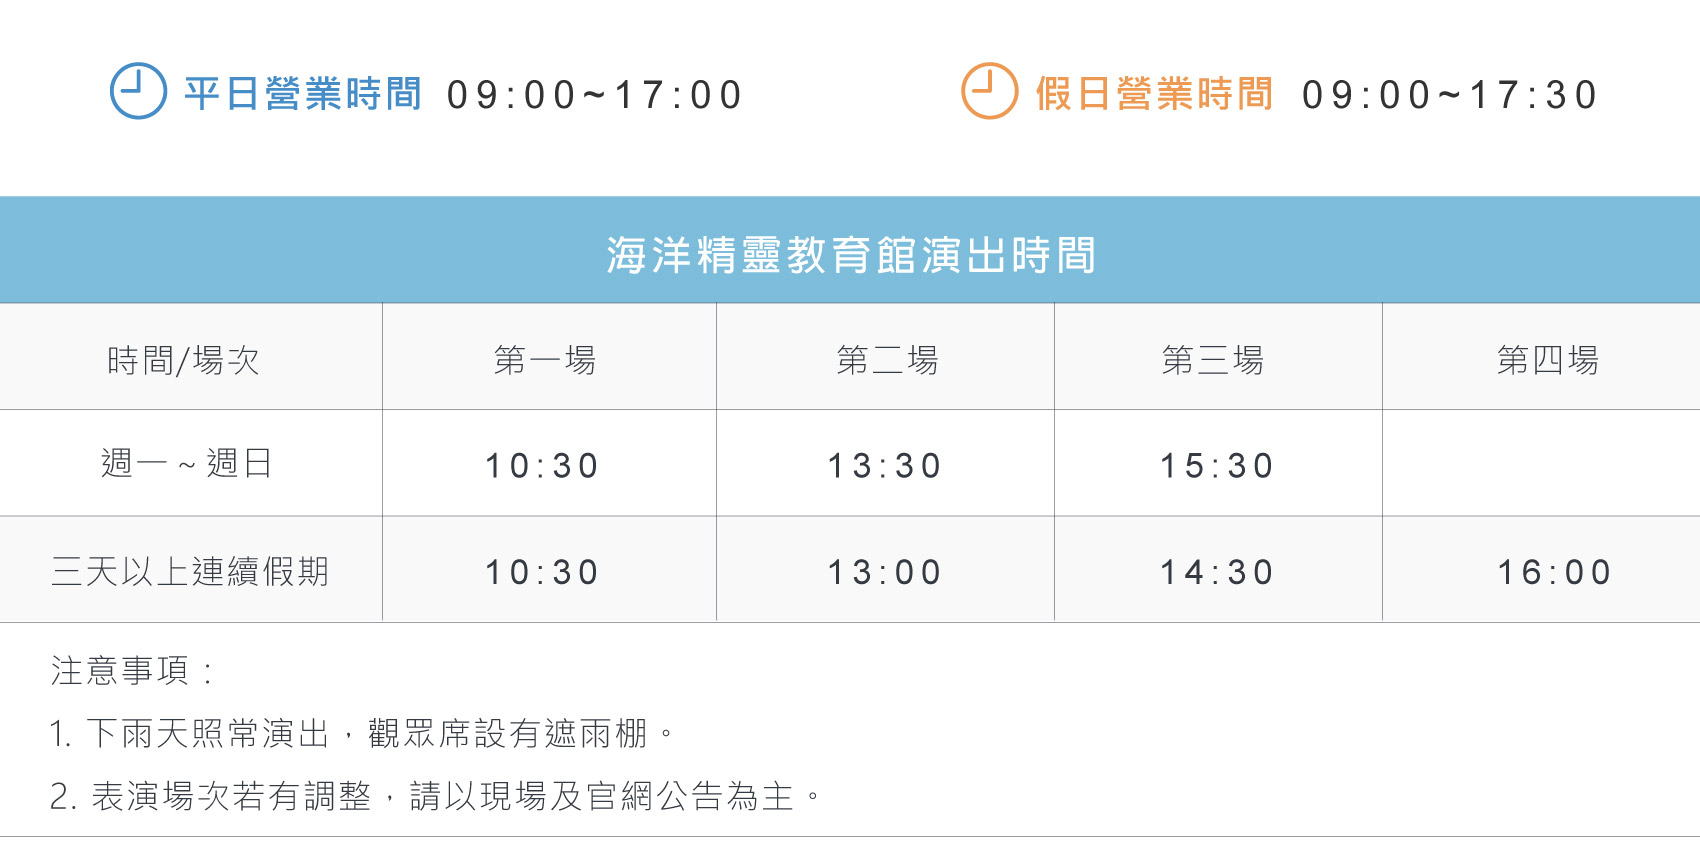Click the 海洋精靈教育館演出時間 table header

coord(851,255)
